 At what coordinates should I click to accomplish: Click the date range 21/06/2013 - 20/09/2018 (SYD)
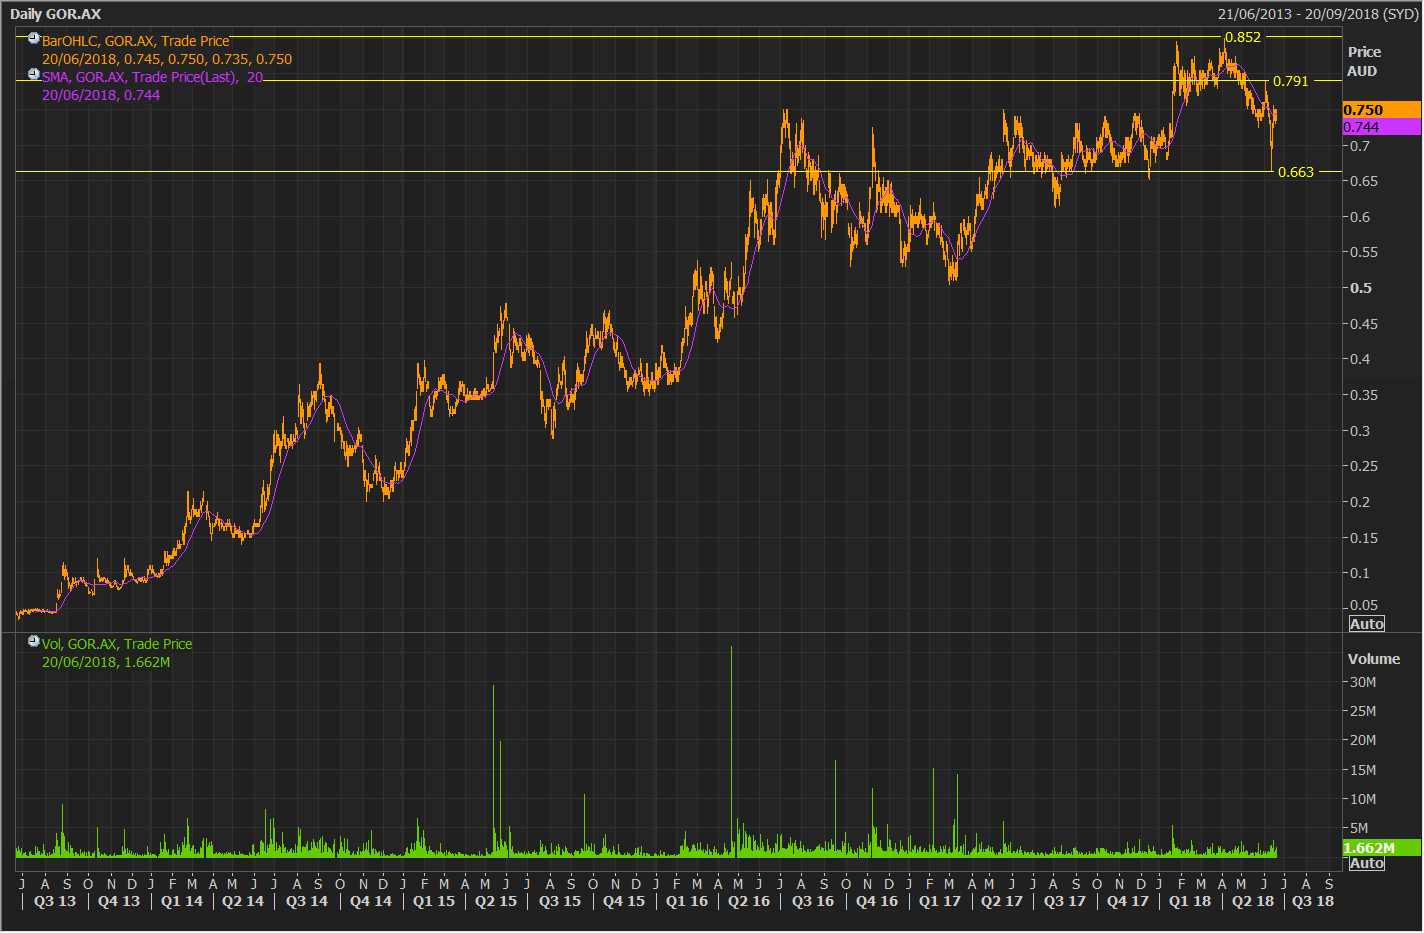tap(1318, 14)
